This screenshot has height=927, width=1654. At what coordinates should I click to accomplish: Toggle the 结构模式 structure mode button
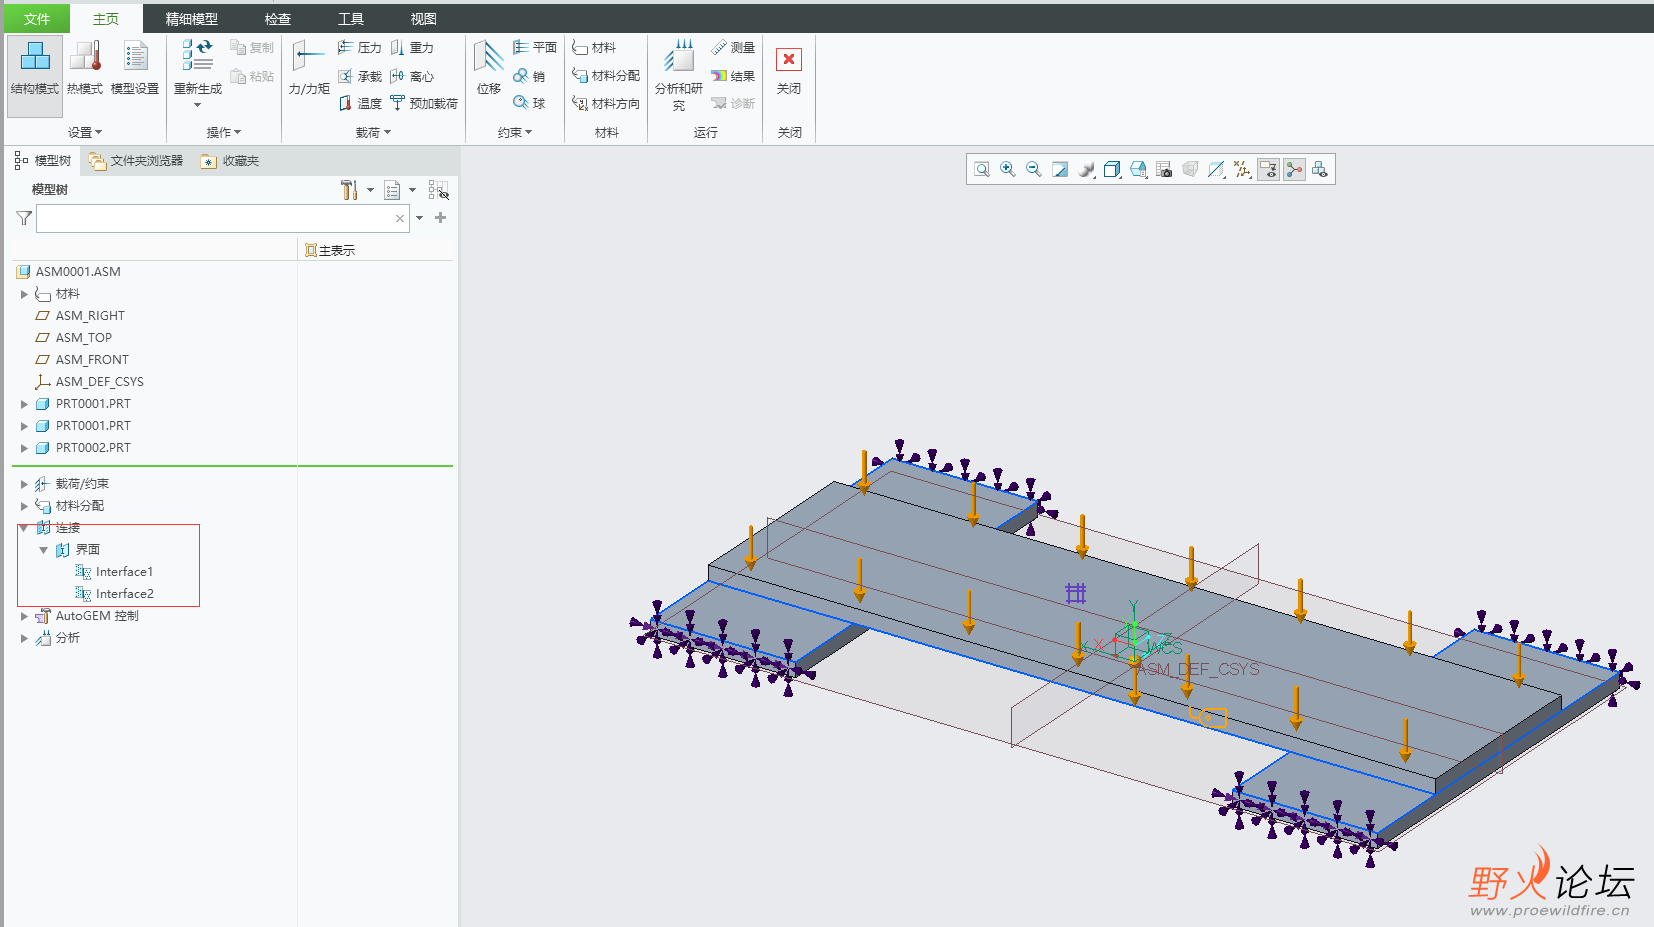tap(35, 68)
